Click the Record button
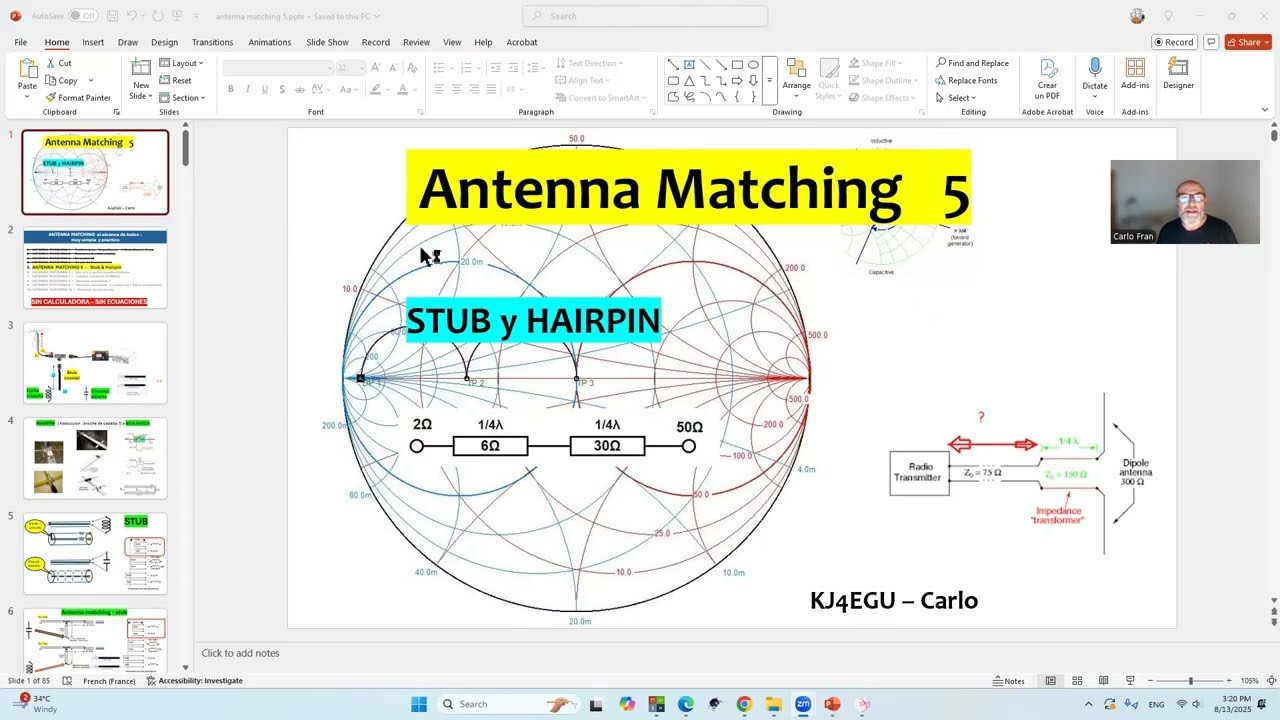1280x720 pixels. point(1174,42)
